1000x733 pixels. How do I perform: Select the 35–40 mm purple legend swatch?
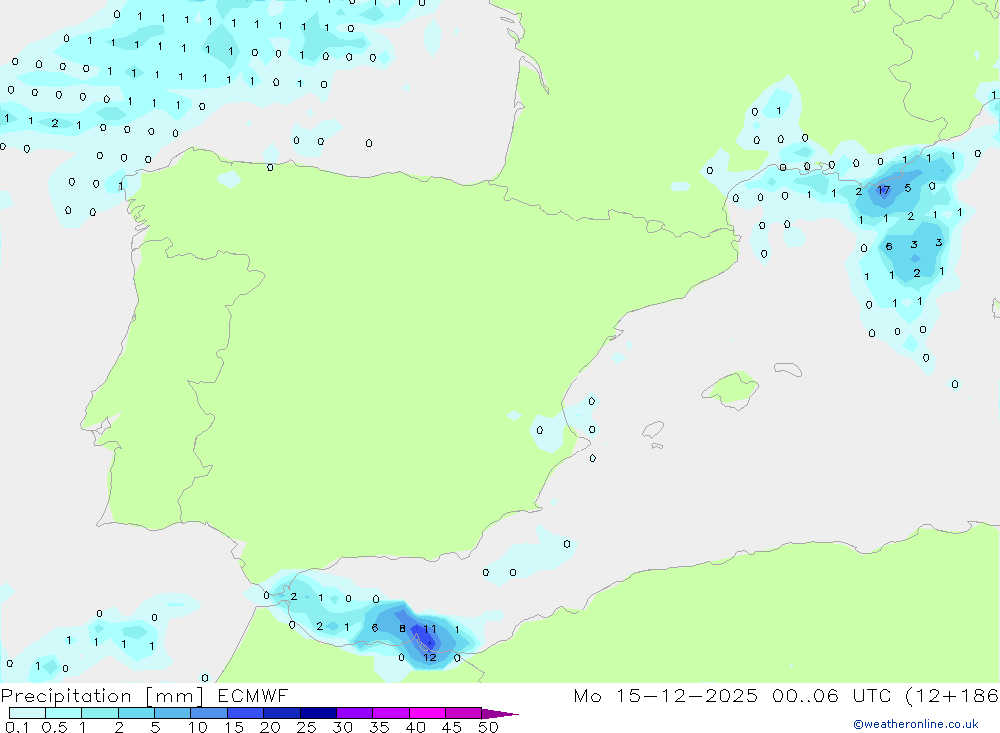click(x=390, y=713)
